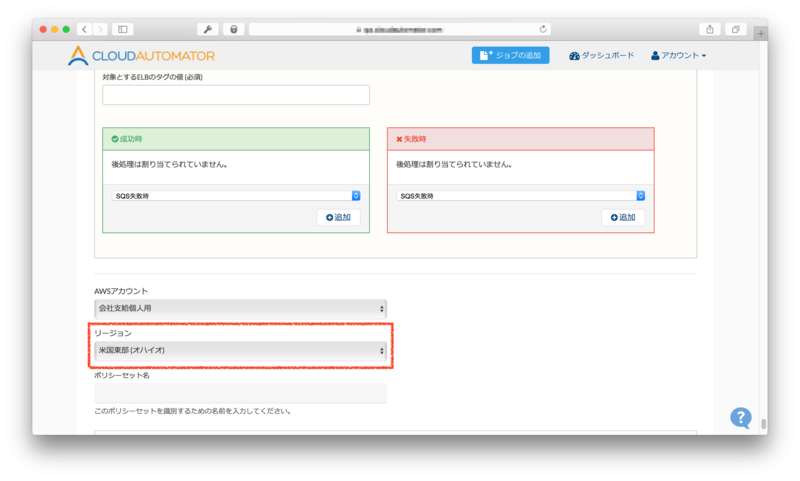
Task: Open the リージョン dropdown
Action: (x=240, y=350)
